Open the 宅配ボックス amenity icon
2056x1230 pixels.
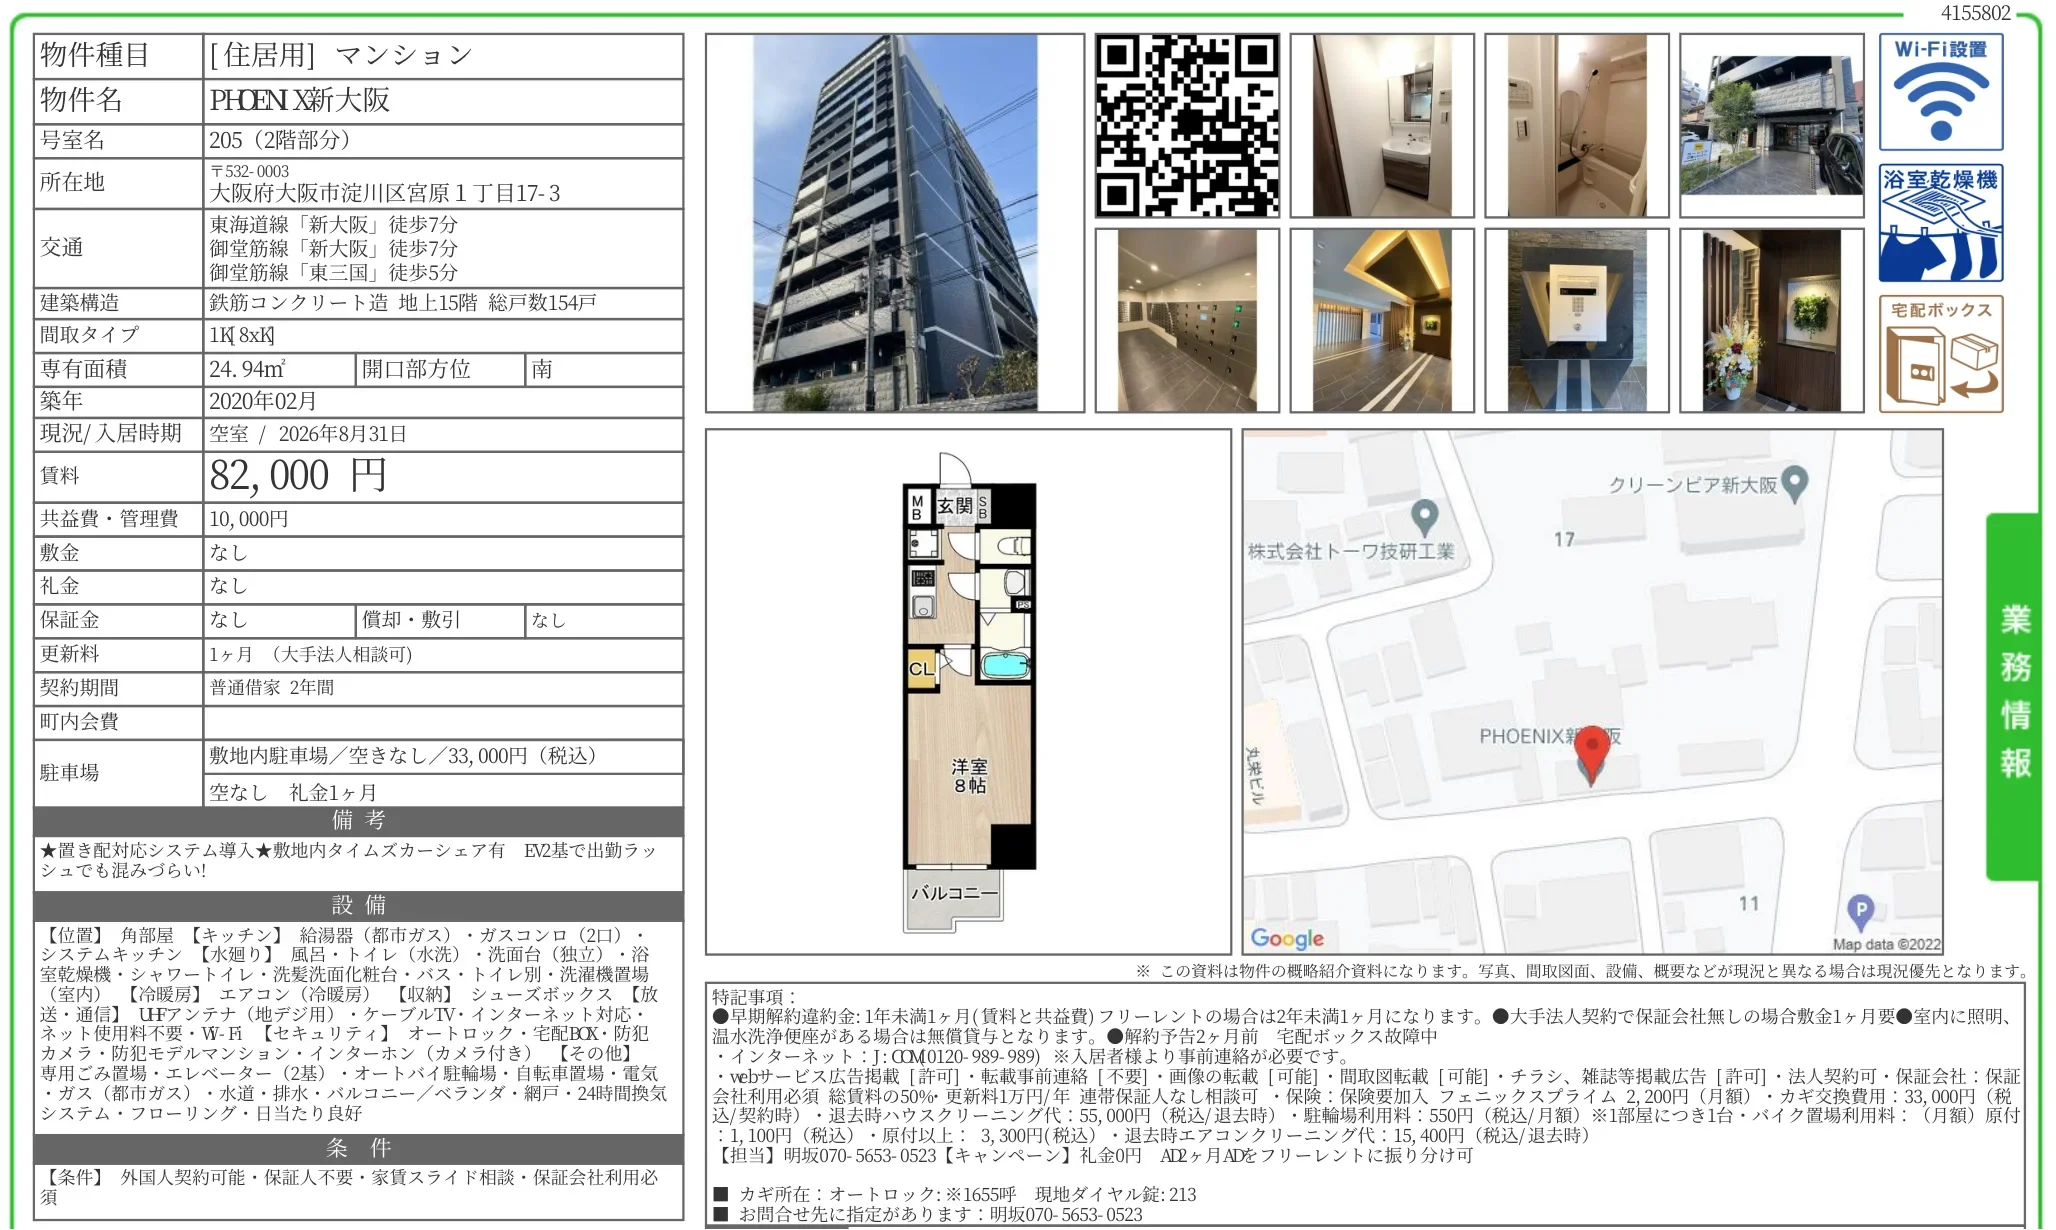pos(1940,354)
